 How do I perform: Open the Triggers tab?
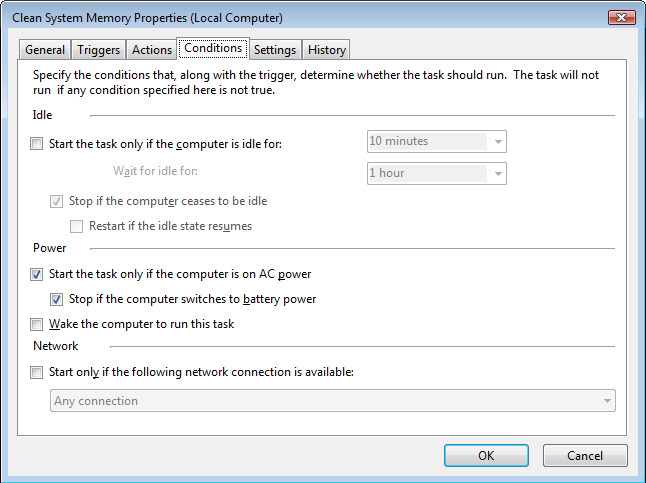pos(99,50)
